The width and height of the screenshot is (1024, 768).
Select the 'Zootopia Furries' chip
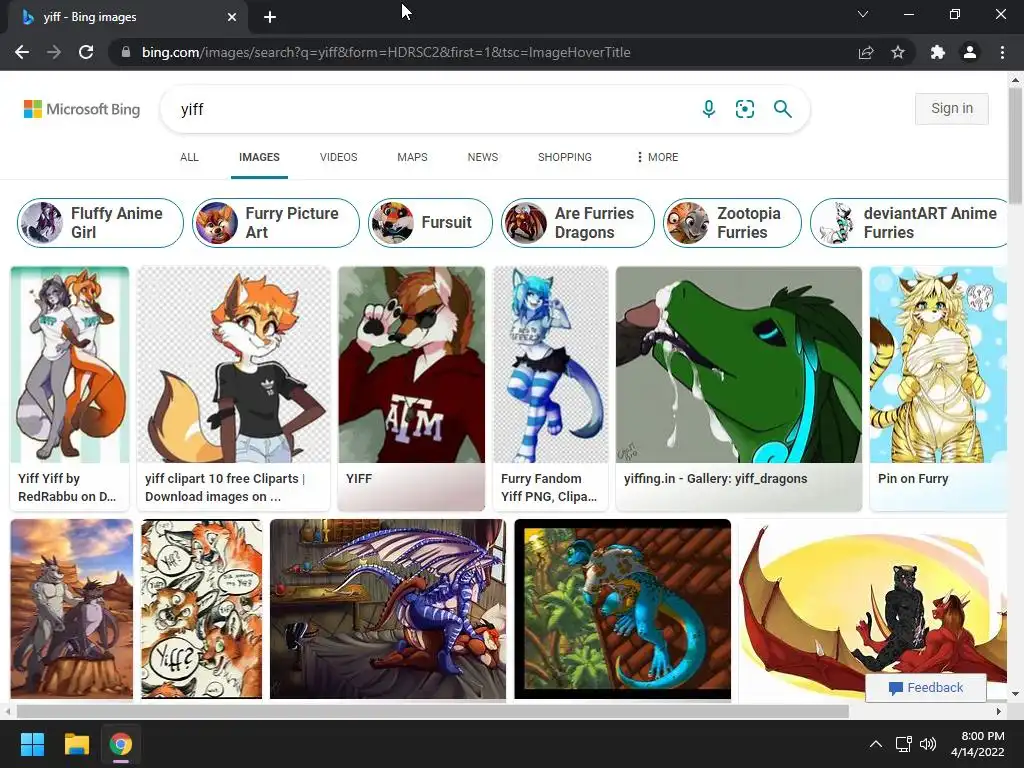click(x=732, y=223)
